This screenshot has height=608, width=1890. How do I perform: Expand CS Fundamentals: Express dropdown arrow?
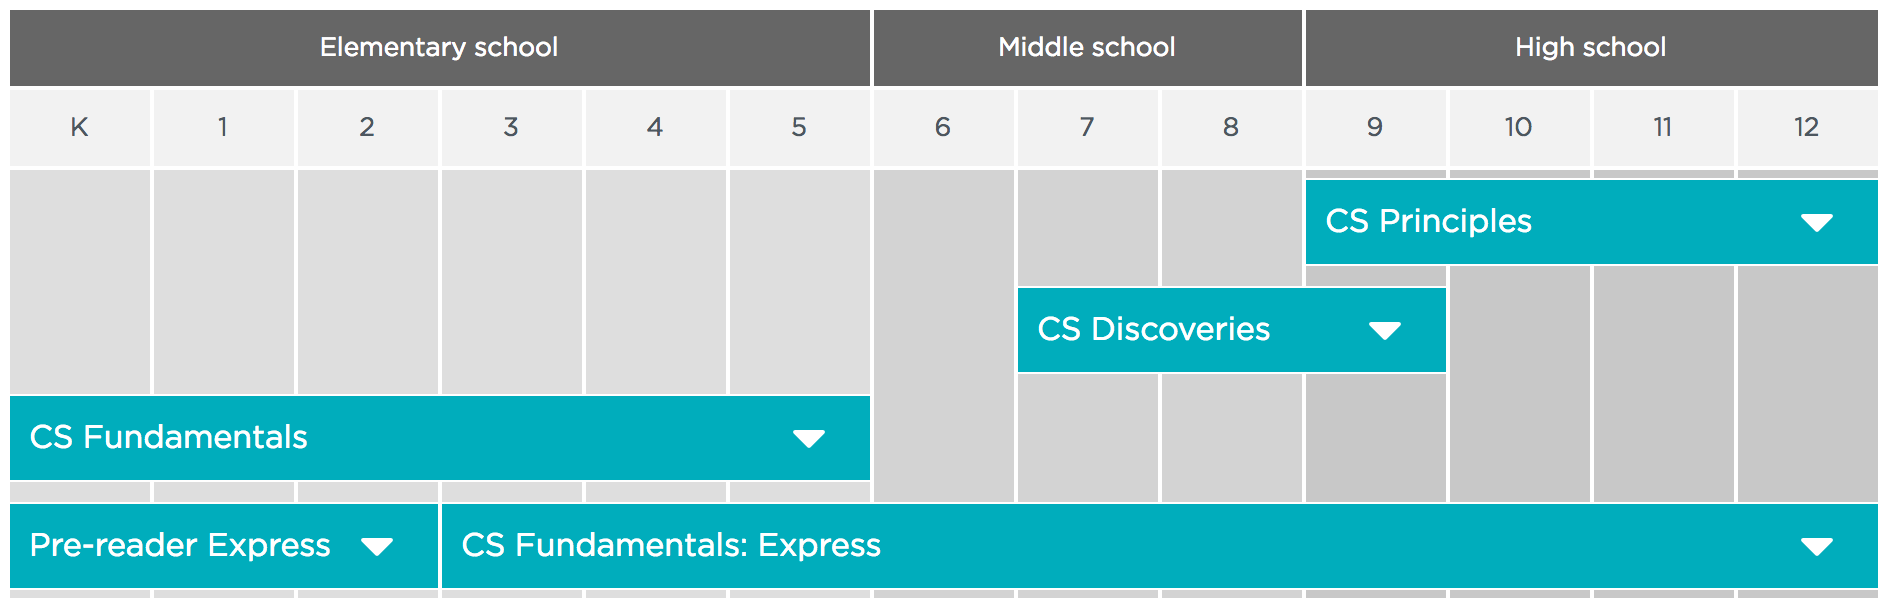tap(1816, 546)
